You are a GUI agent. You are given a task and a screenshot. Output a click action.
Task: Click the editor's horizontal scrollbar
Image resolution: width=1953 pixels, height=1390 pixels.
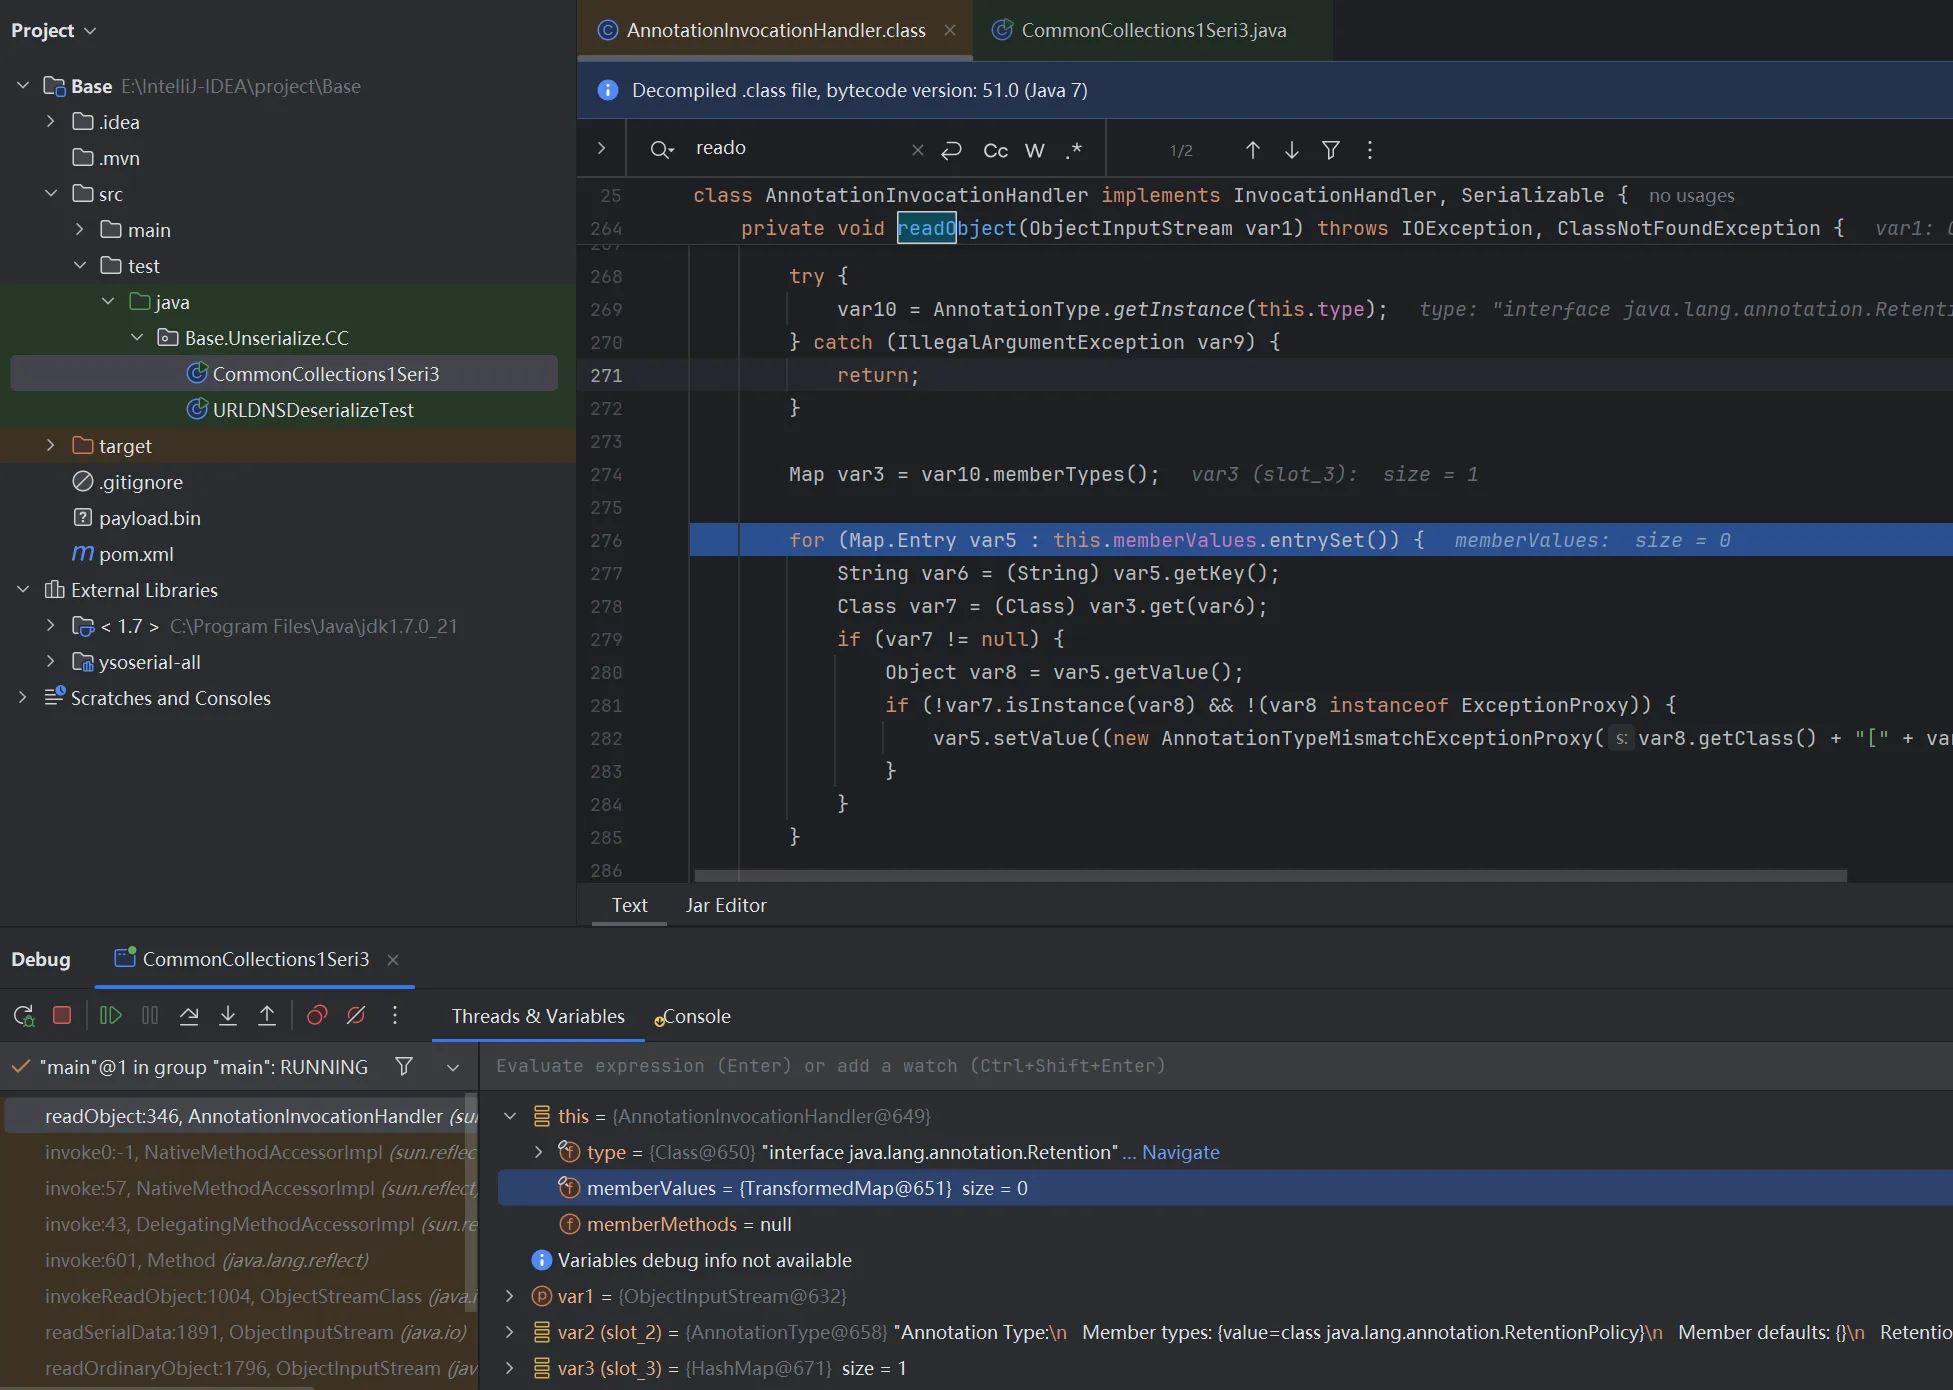click(1270, 876)
